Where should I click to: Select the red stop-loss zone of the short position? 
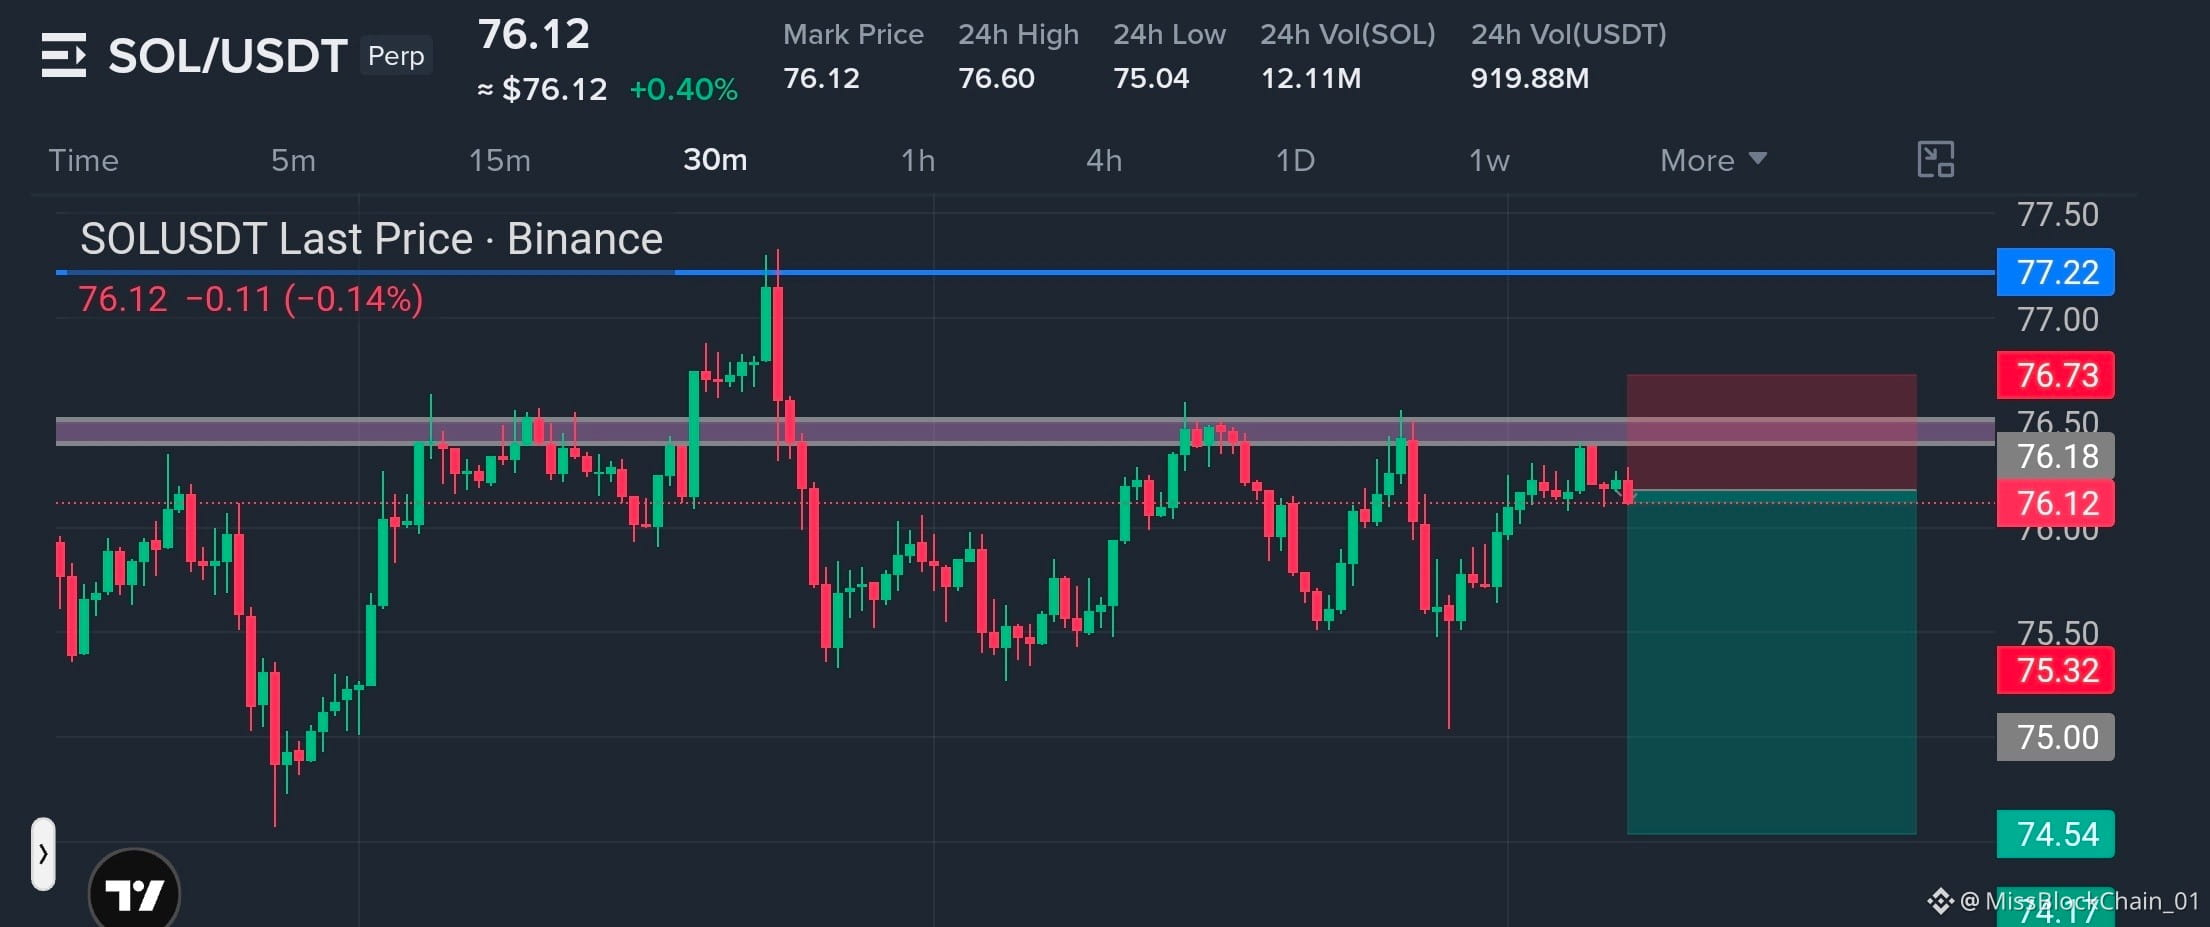[1772, 432]
